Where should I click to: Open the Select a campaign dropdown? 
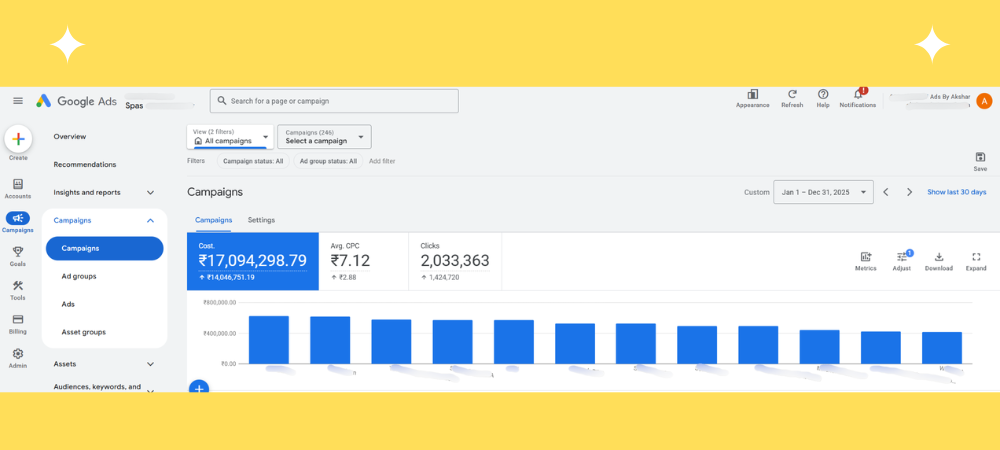[324, 136]
